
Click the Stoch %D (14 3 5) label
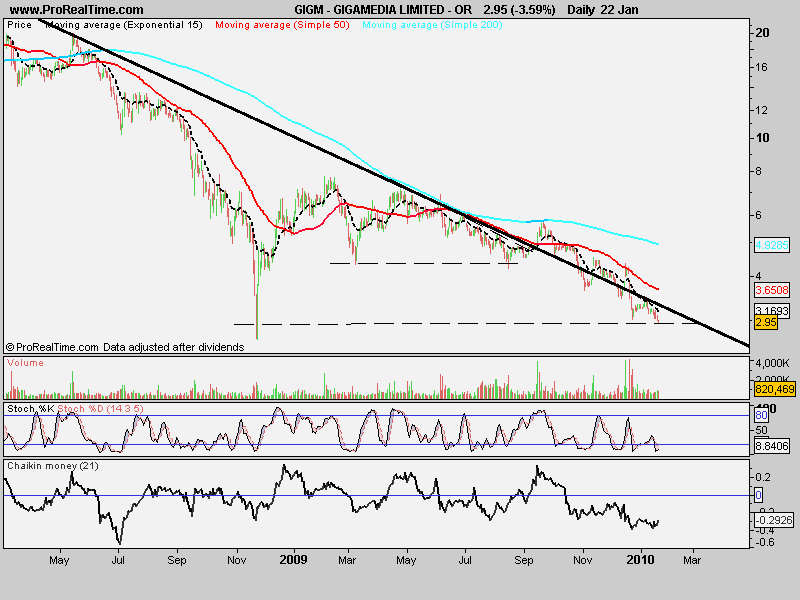pos(101,409)
